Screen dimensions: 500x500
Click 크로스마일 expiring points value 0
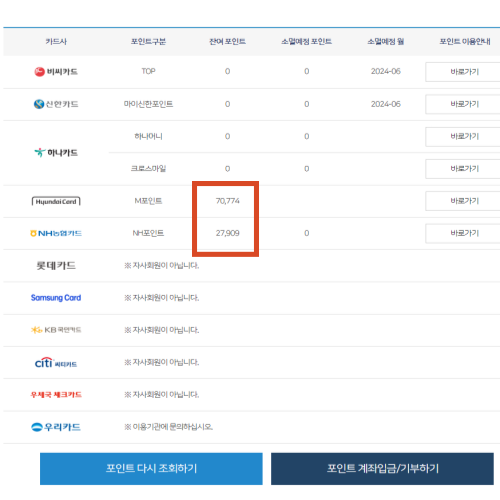point(307,169)
